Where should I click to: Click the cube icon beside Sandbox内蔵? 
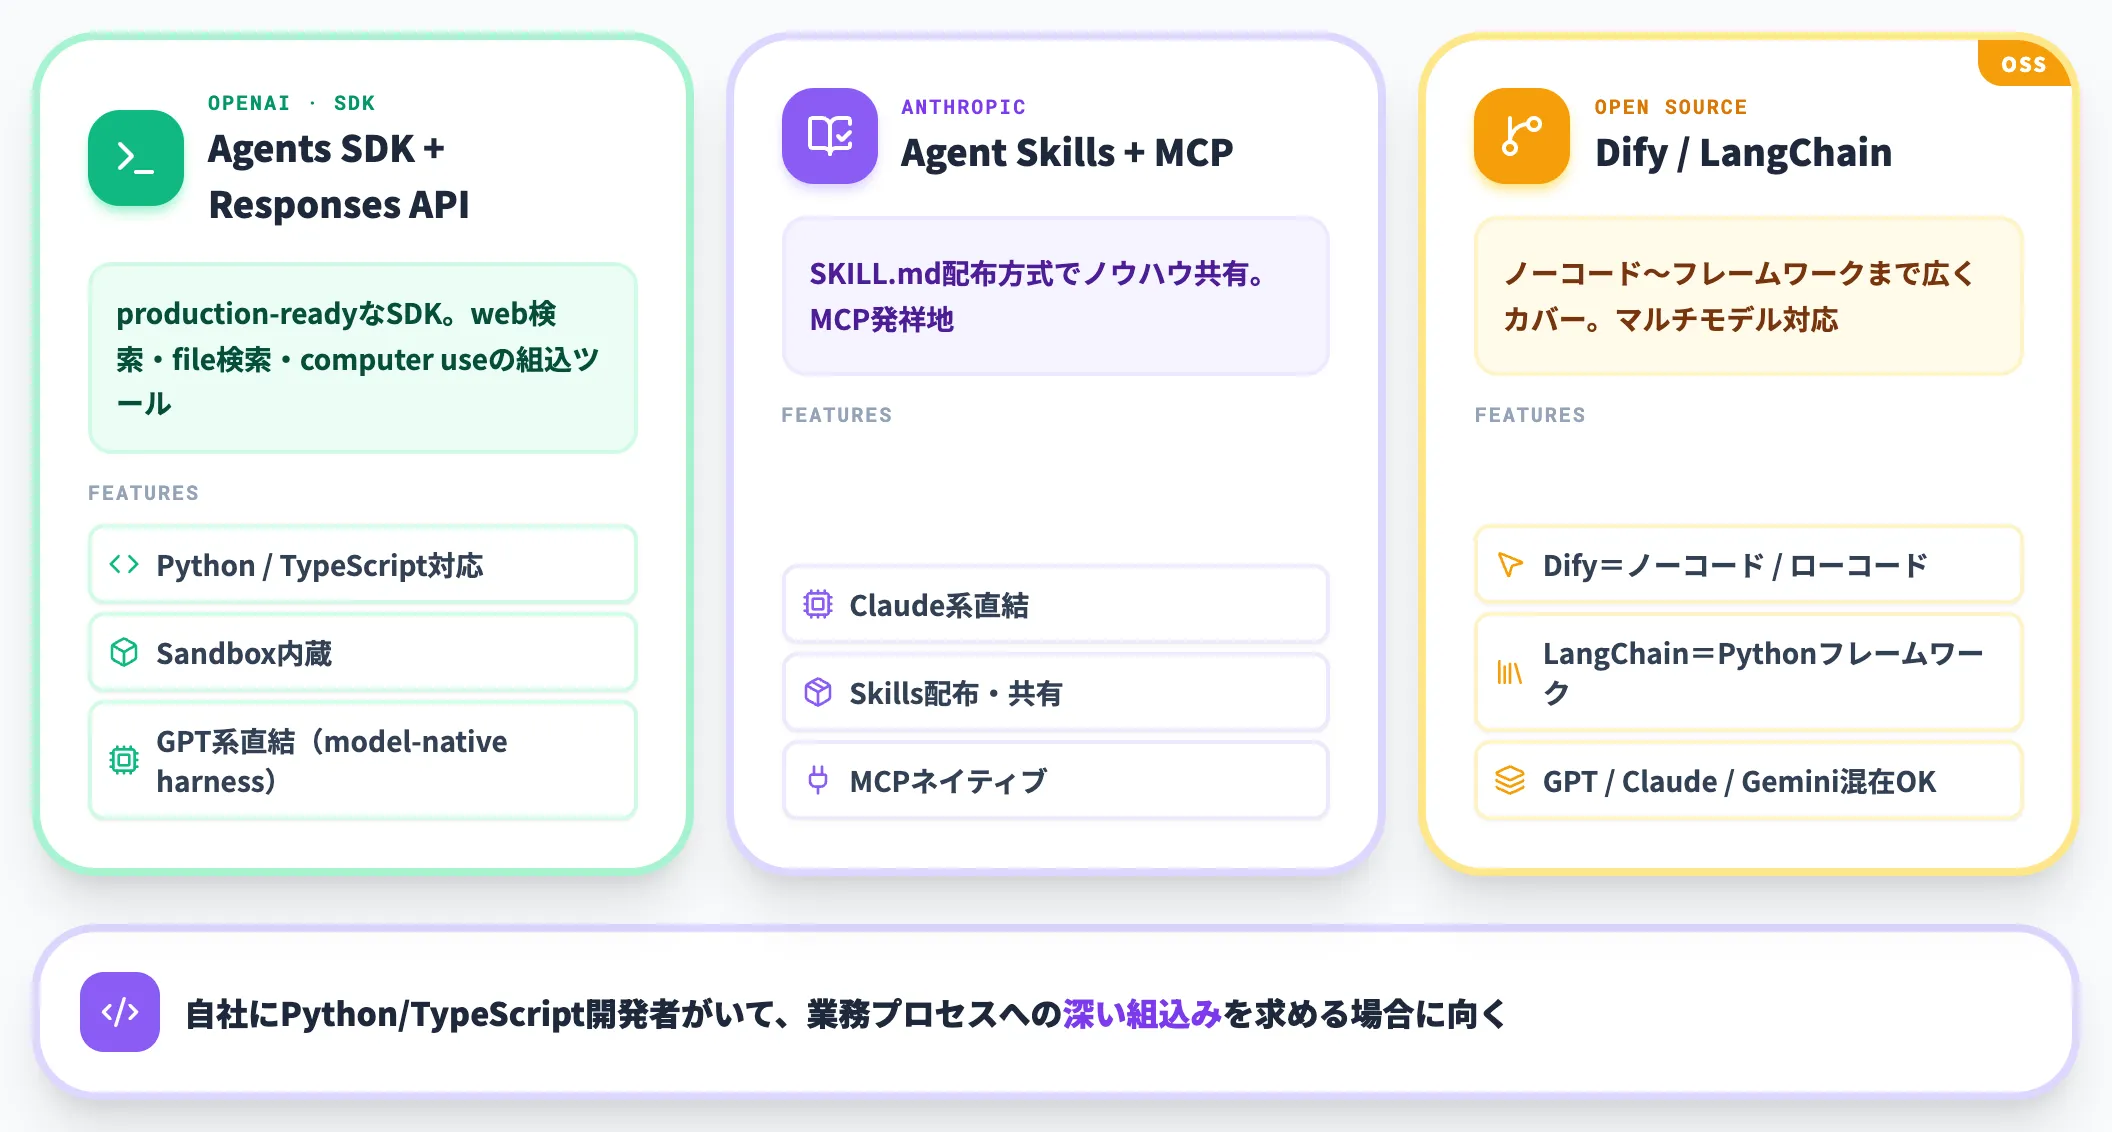124,652
